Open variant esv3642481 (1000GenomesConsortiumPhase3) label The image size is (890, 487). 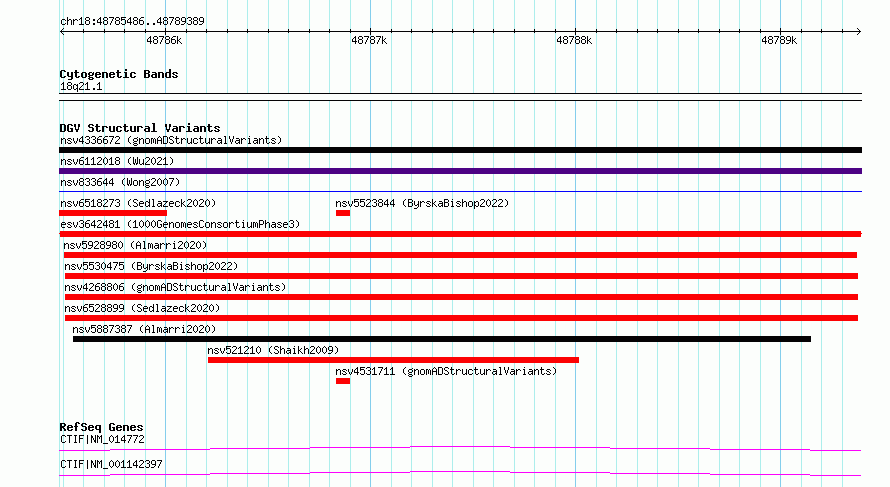click(180, 224)
